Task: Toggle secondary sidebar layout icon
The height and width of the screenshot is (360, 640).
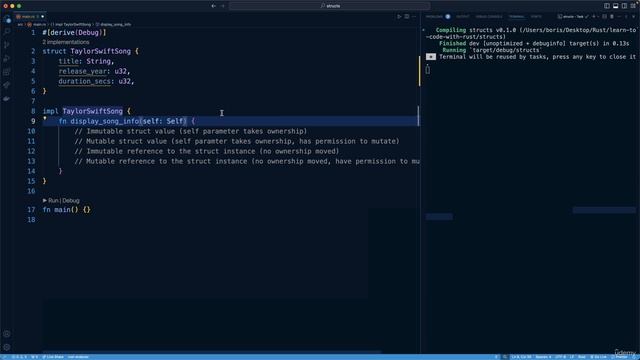Action: pyautogui.click(x=624, y=6)
